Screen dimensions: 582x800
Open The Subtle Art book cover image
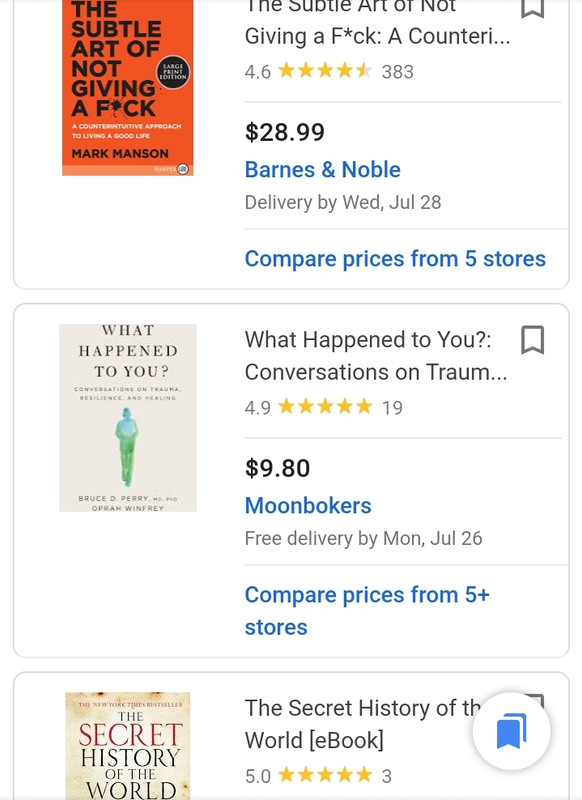pos(128,88)
